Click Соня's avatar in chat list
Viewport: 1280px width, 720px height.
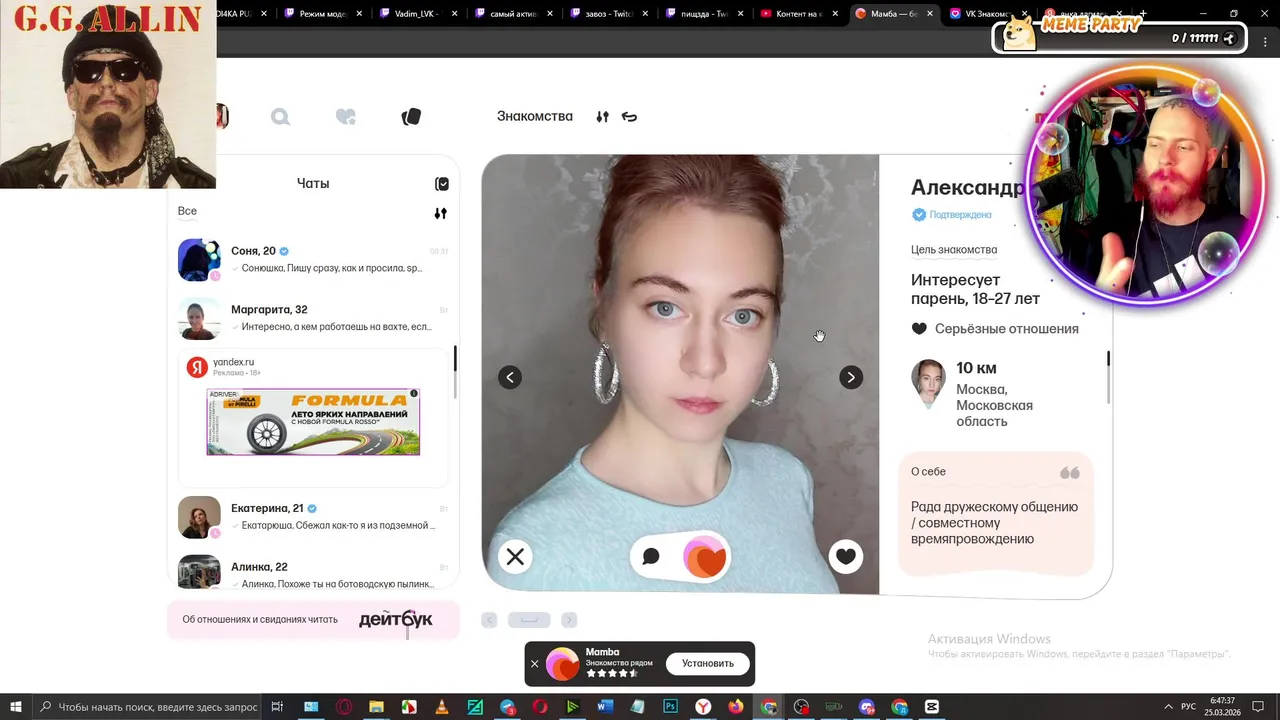point(199,260)
